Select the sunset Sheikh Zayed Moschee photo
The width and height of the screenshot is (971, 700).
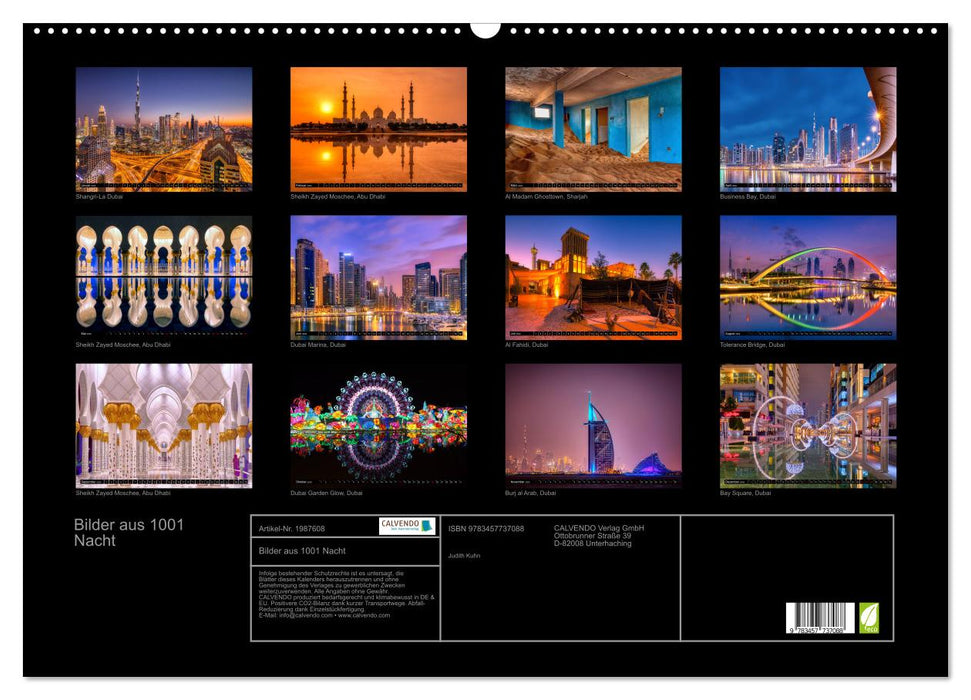tap(378, 128)
